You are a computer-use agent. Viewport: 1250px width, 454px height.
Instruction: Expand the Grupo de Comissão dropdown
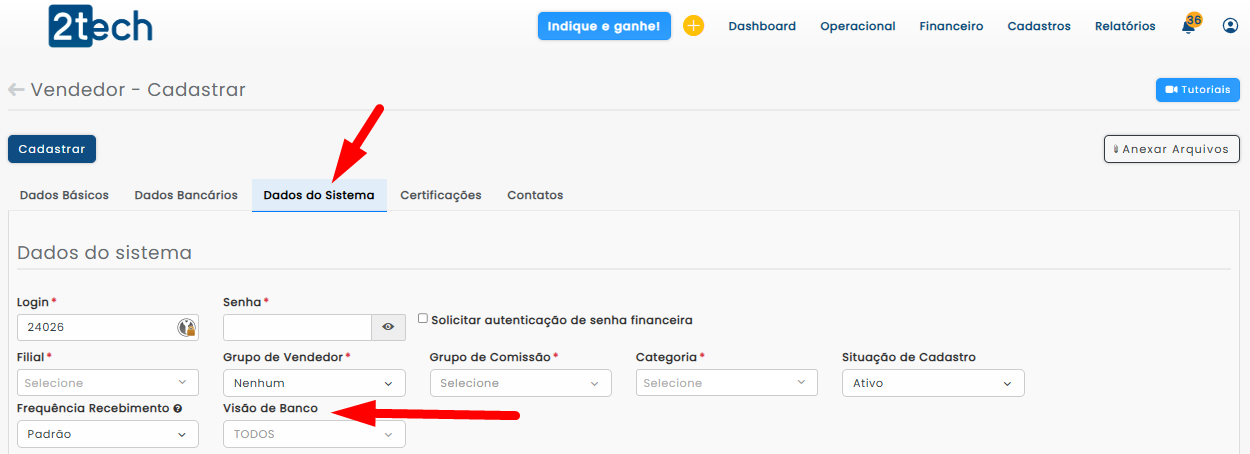[520, 383]
